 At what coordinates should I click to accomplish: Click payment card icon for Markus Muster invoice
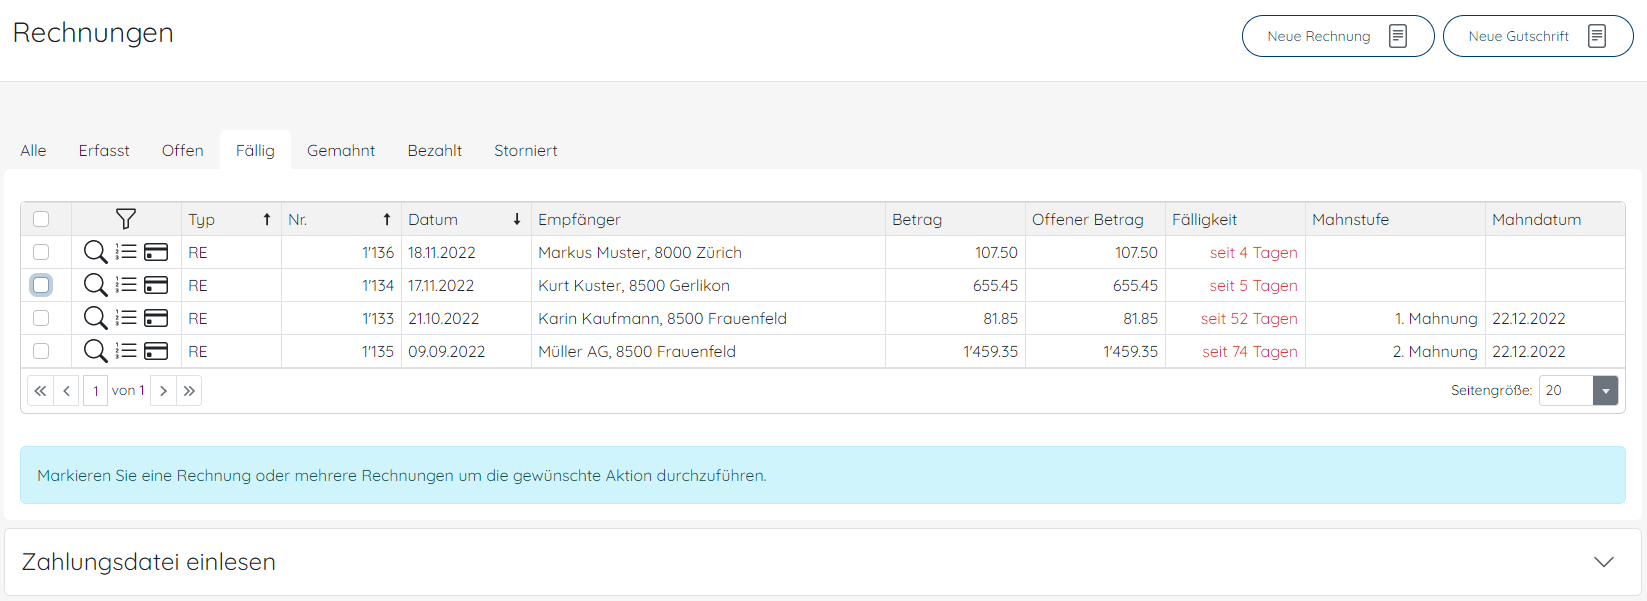[156, 252]
